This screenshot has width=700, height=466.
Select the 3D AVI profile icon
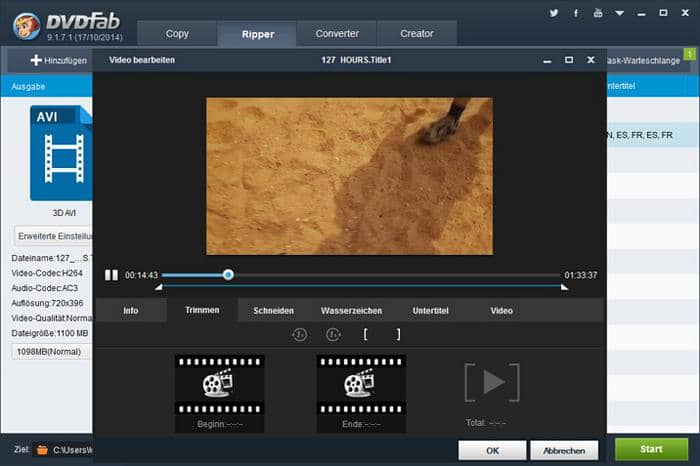[61, 153]
